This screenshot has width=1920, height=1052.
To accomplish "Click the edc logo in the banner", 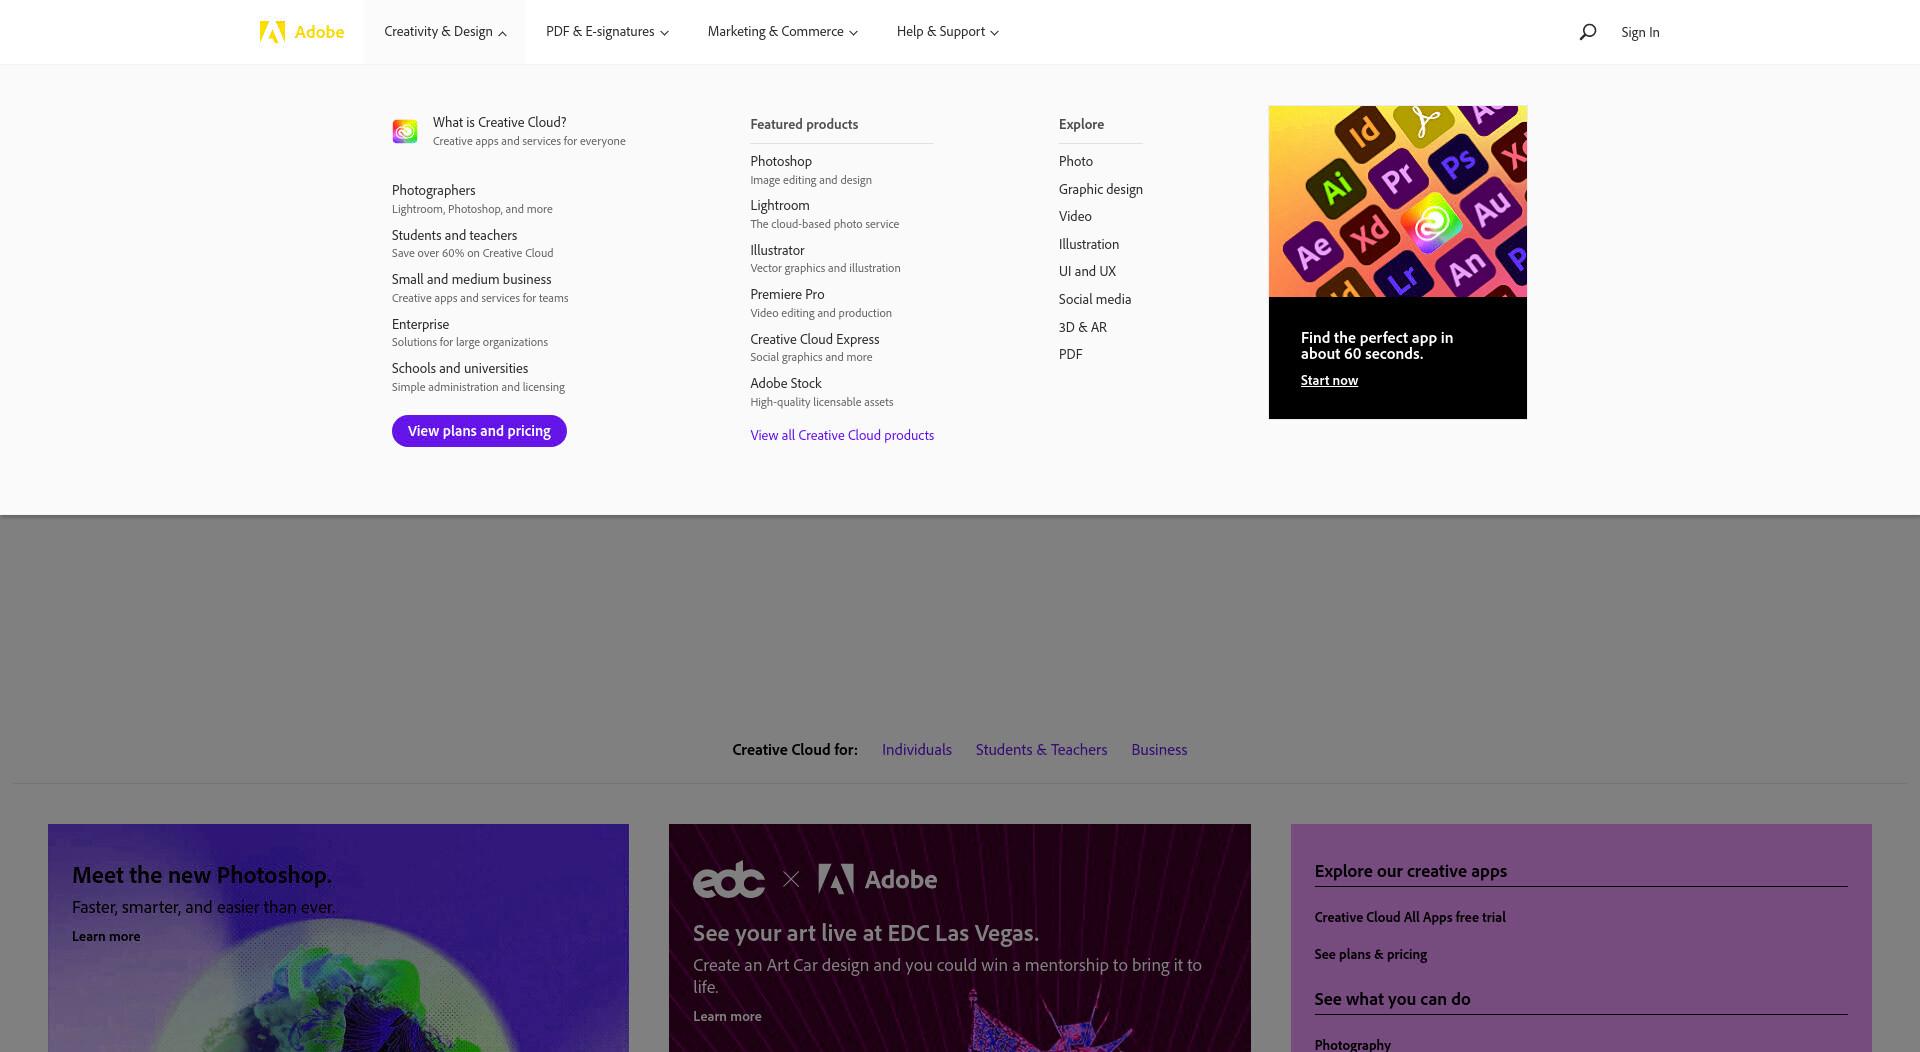I will [x=729, y=879].
